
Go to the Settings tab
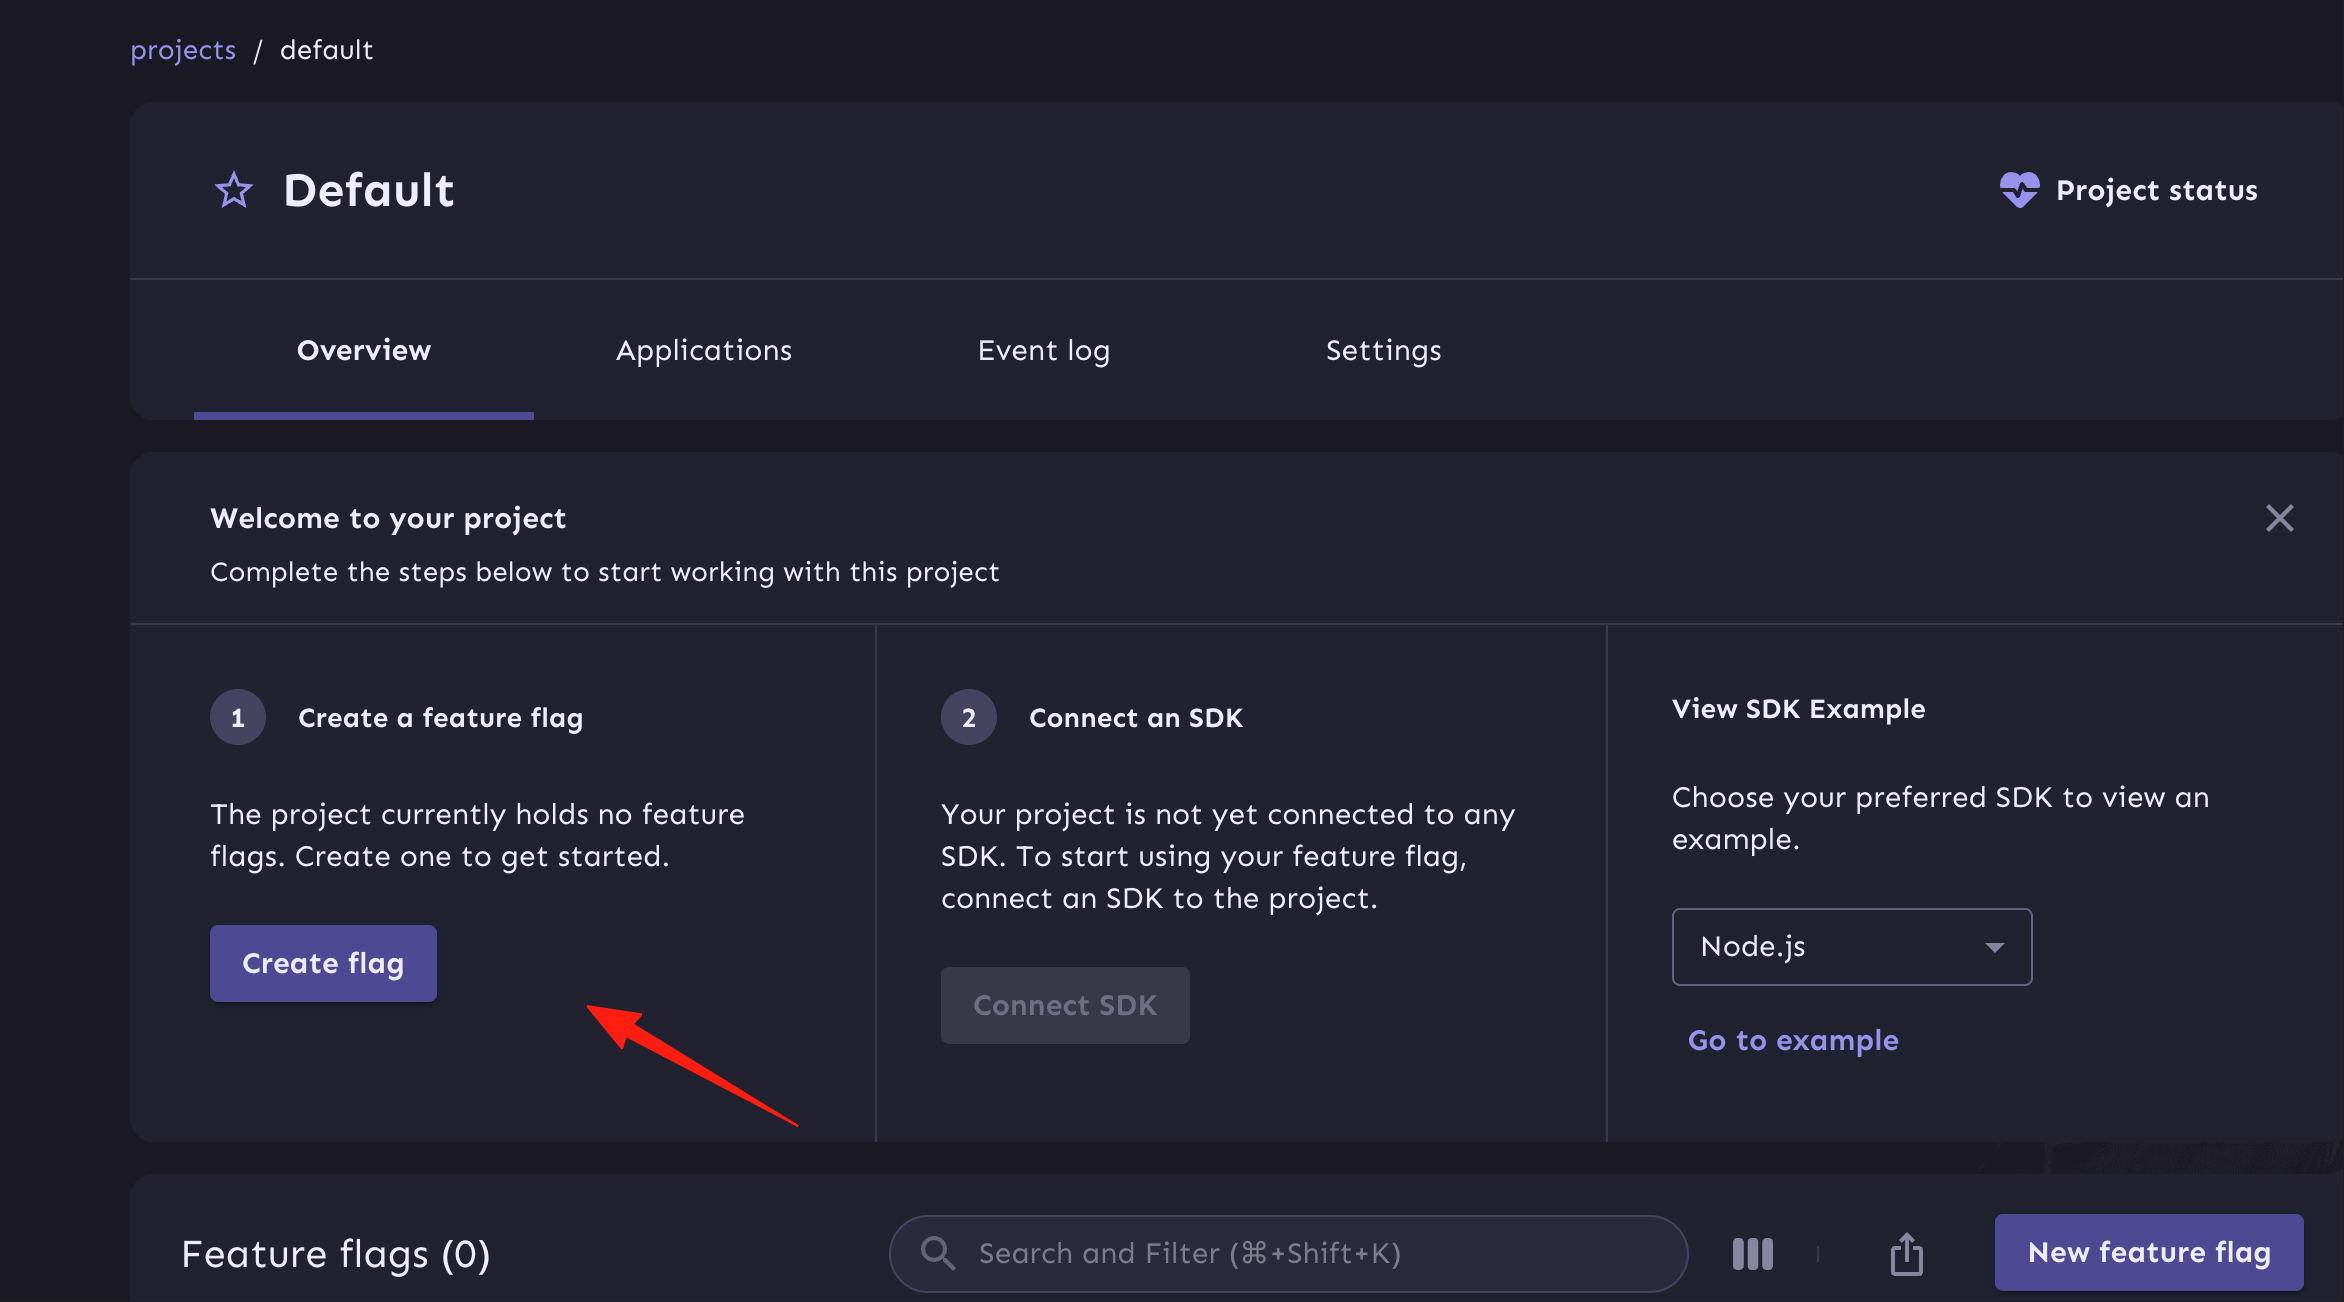point(1383,350)
